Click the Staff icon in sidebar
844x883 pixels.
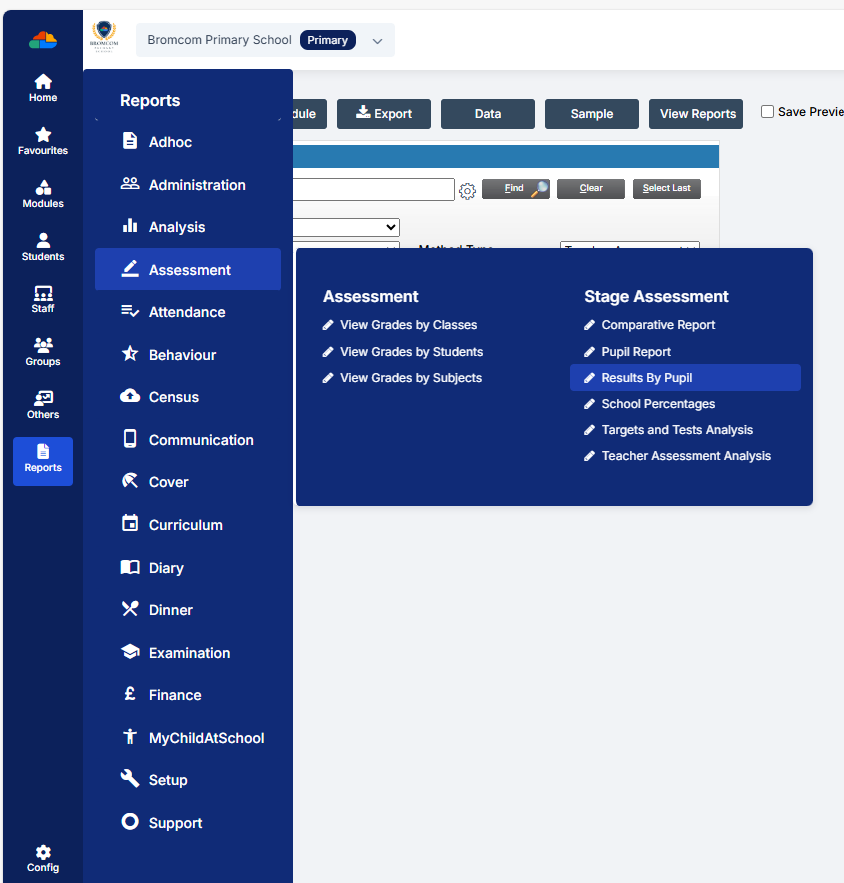point(43,299)
